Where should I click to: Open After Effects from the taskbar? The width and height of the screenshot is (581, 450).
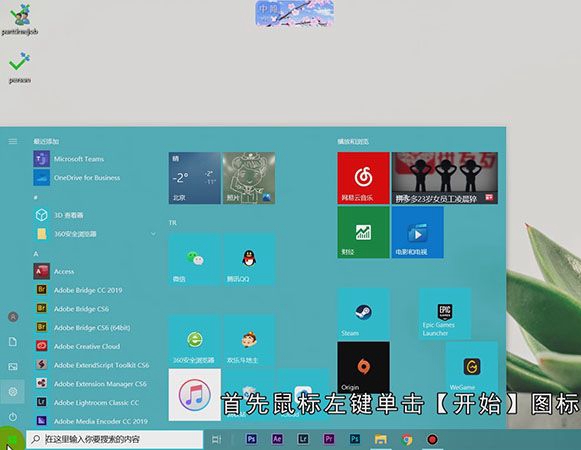pyautogui.click(x=277, y=439)
